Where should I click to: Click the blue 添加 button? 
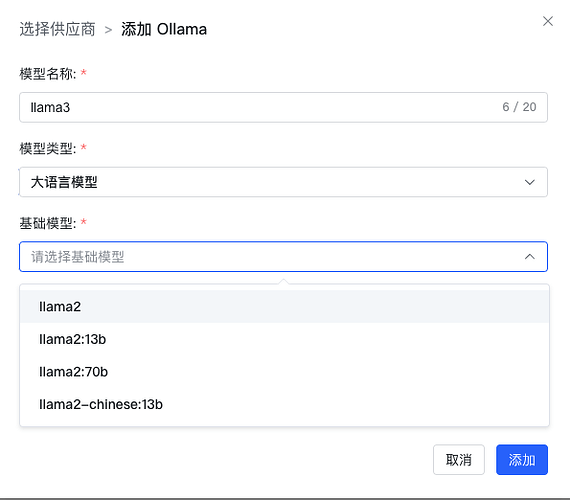tap(522, 460)
